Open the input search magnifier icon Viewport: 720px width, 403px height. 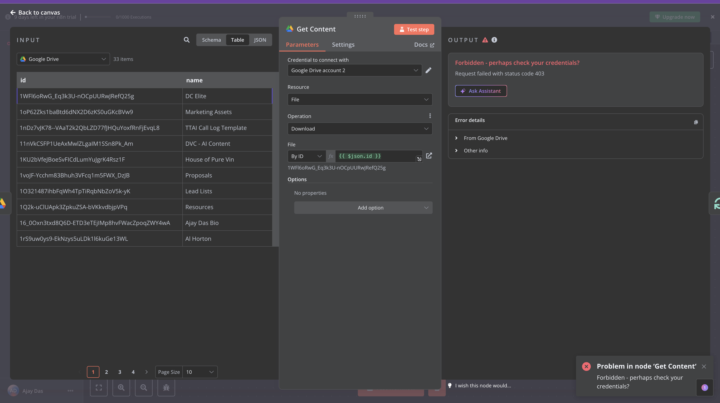pos(186,40)
